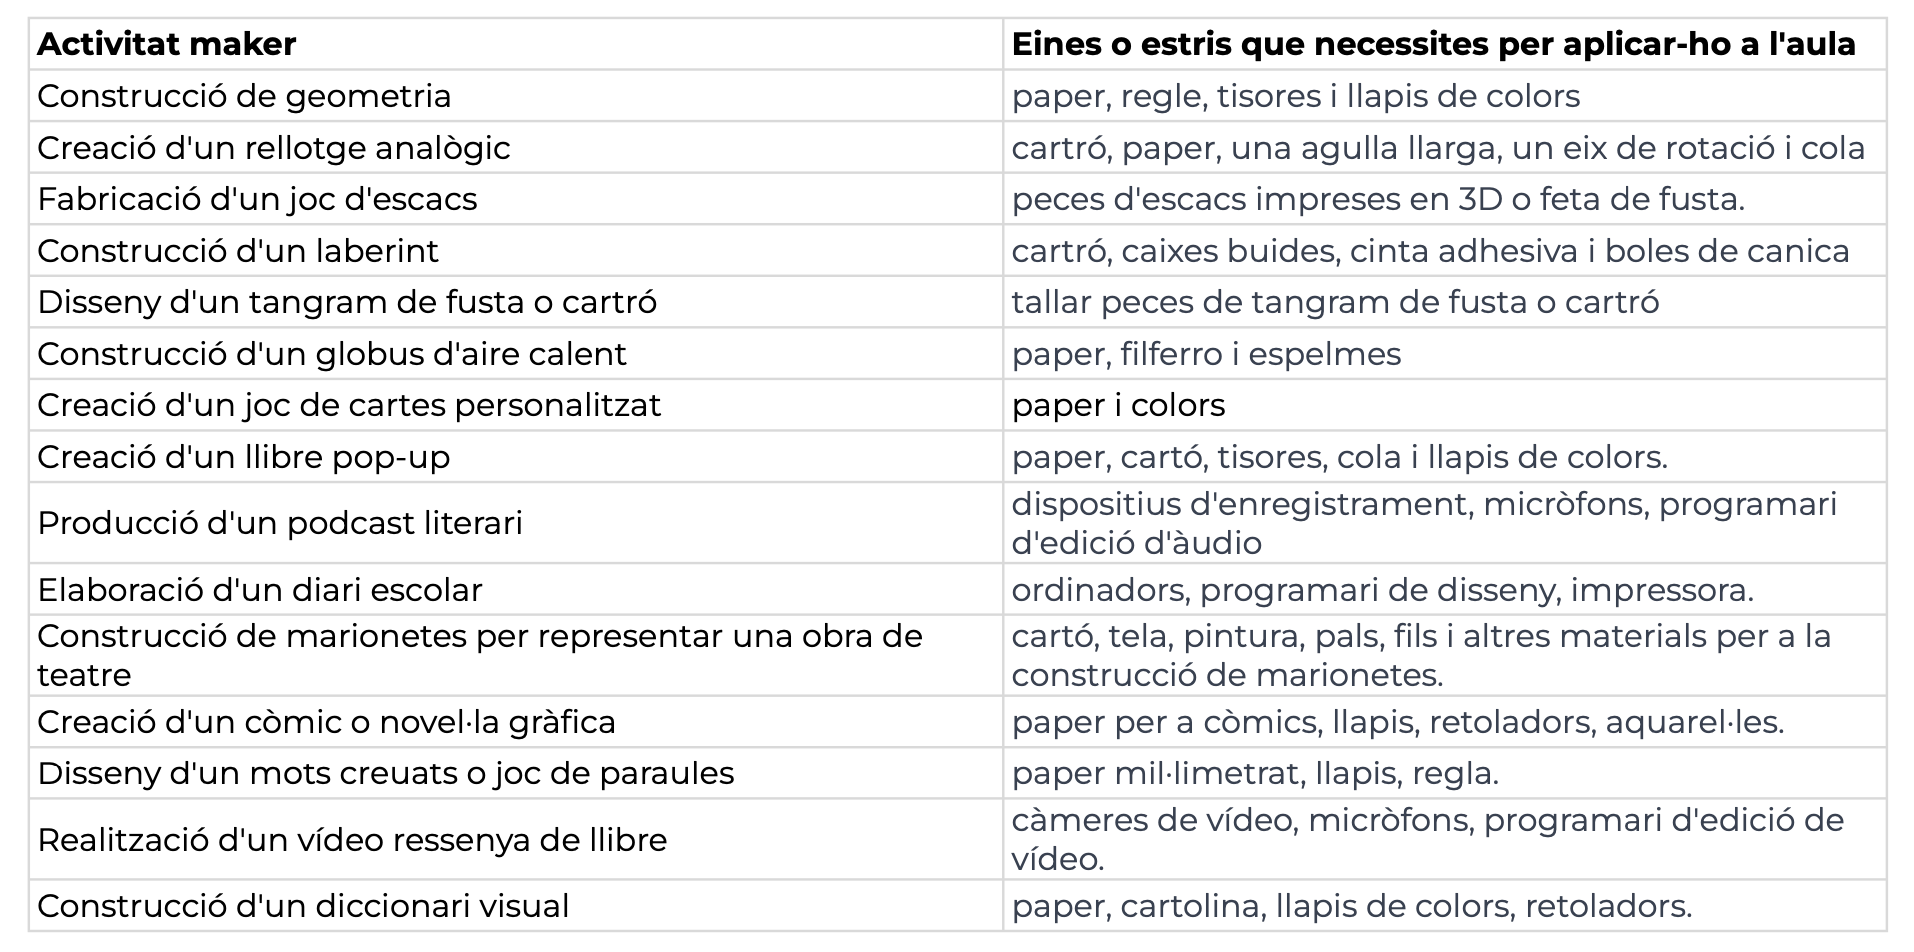Viewport: 1914px width, 952px height.
Task: Click the 'peces d'escacs impreses en 3D' cell
Action: [x=1378, y=199]
